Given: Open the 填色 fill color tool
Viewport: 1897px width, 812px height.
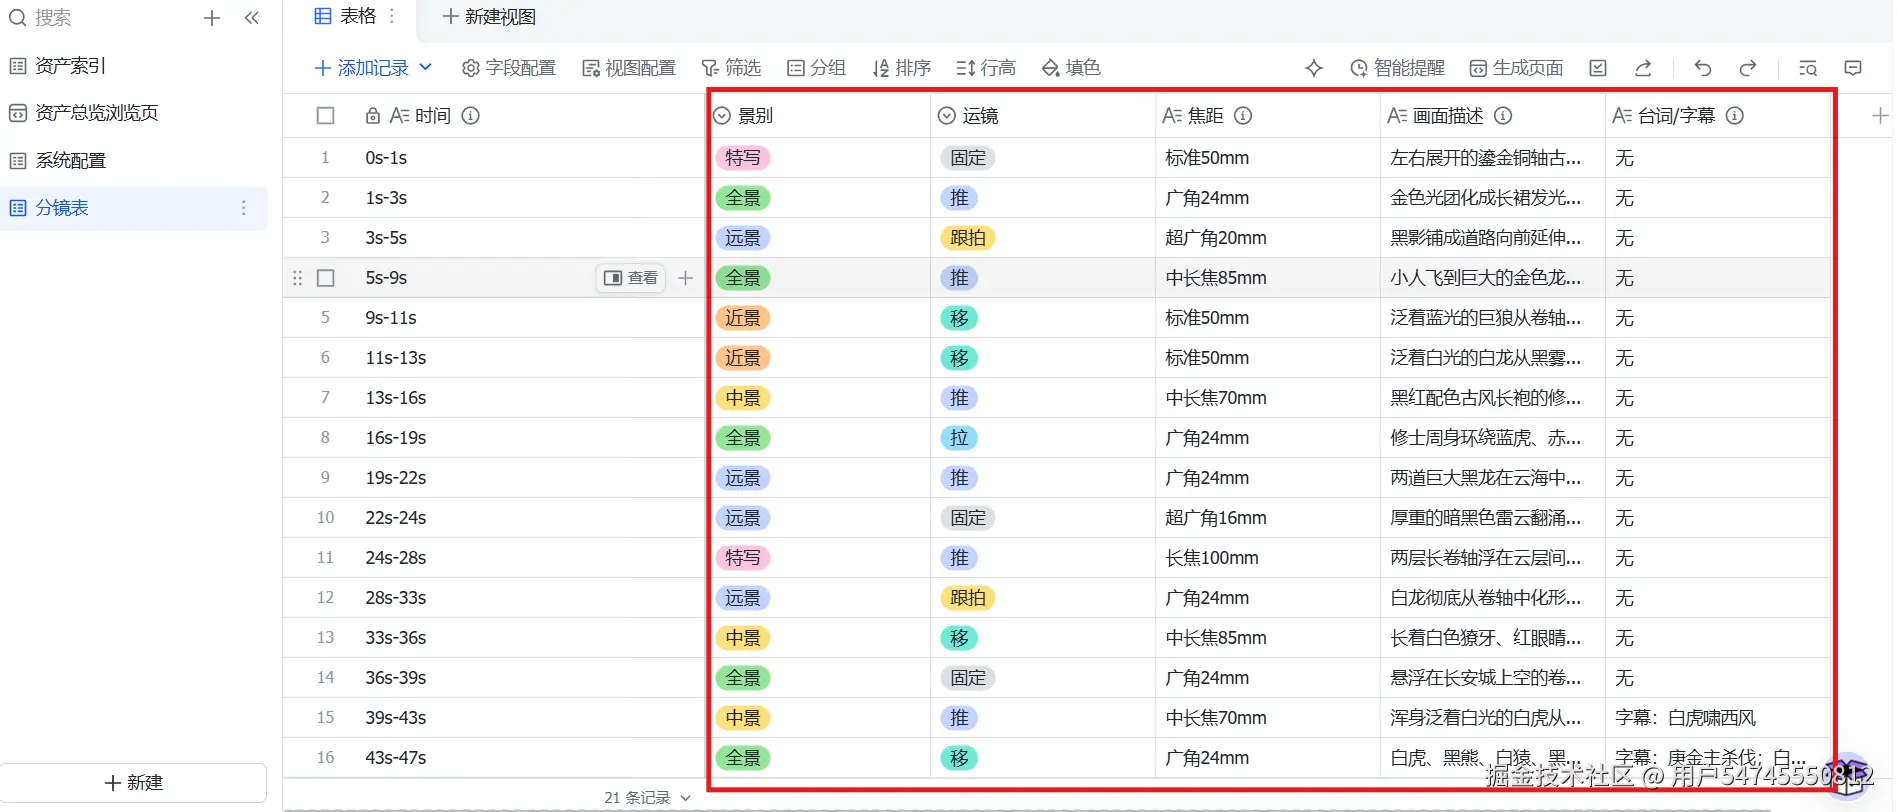Looking at the screenshot, I should 1071,68.
